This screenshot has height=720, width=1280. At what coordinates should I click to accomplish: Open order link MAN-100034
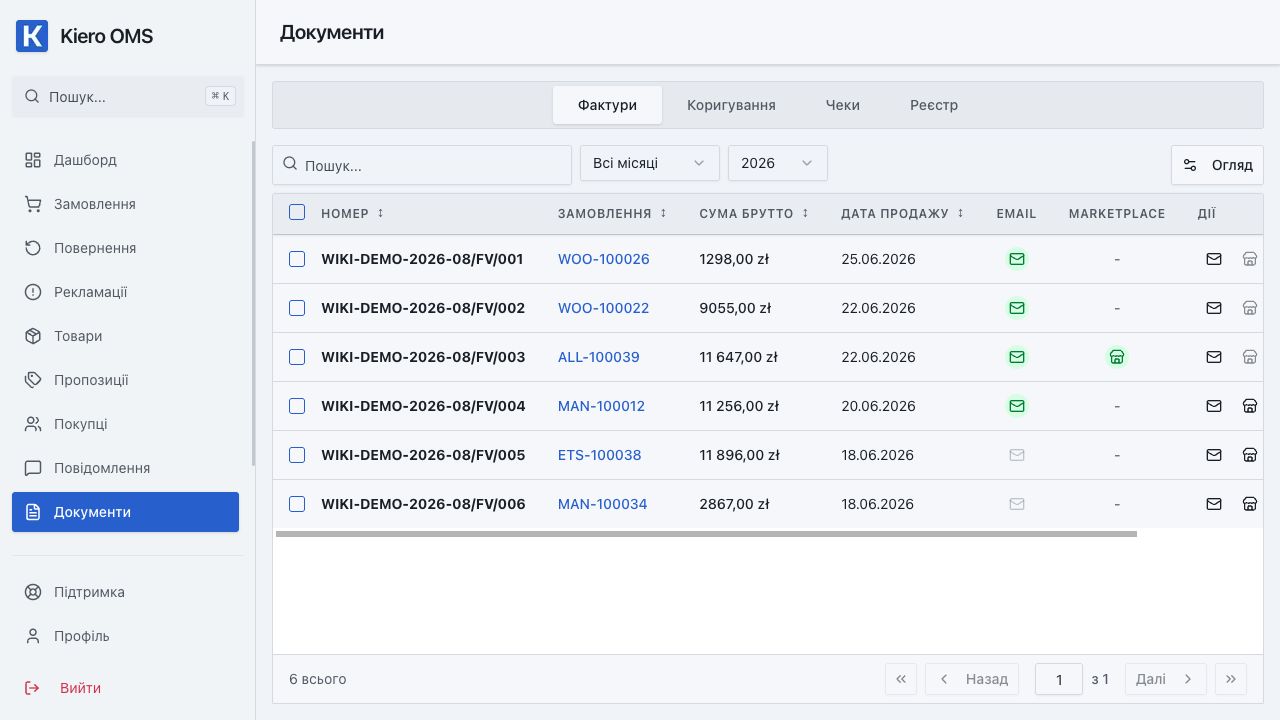click(x=603, y=504)
